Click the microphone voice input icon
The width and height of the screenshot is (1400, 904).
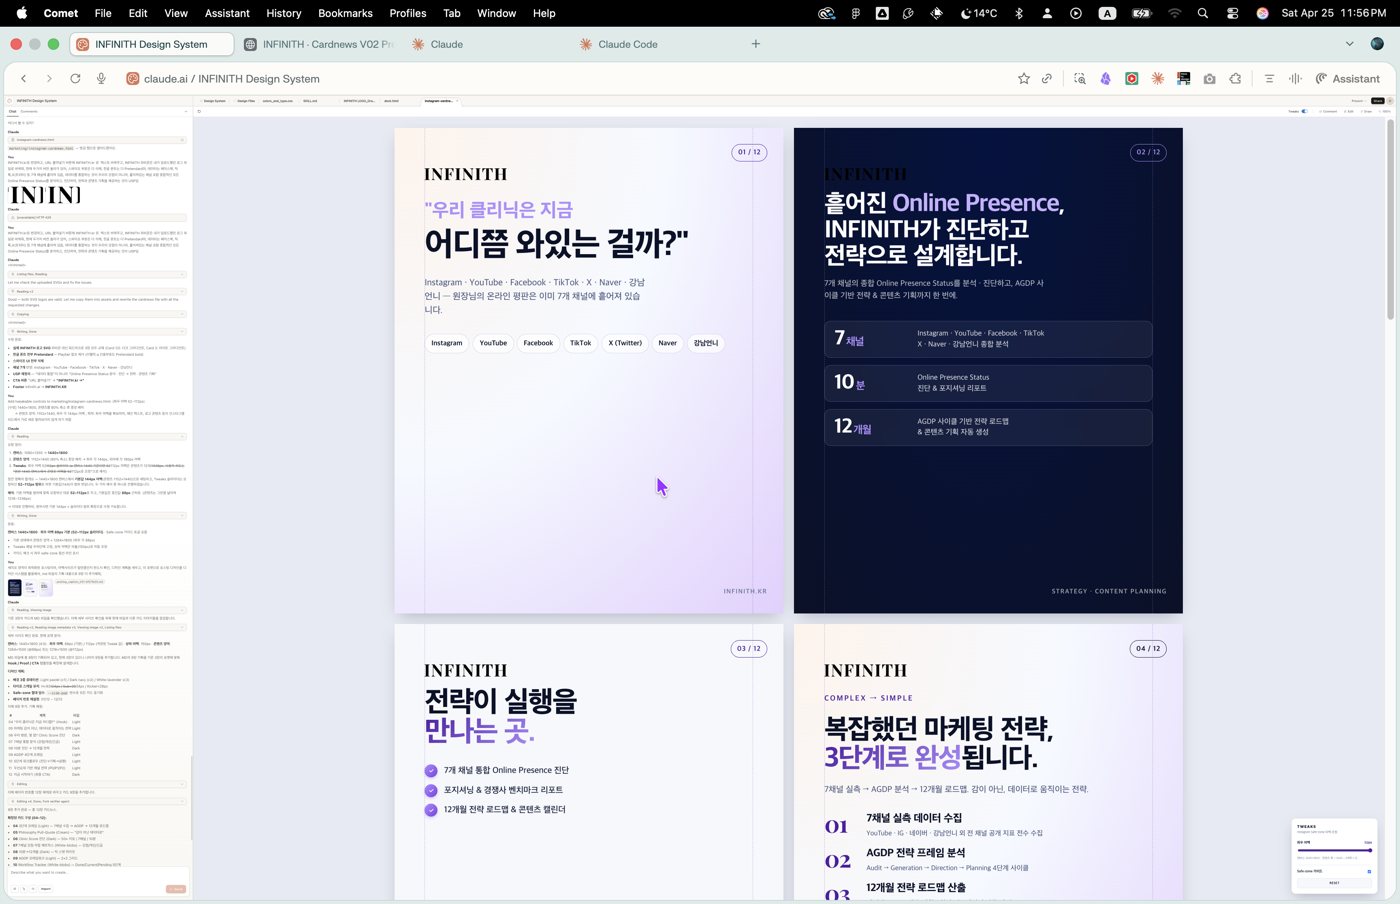coord(101,78)
